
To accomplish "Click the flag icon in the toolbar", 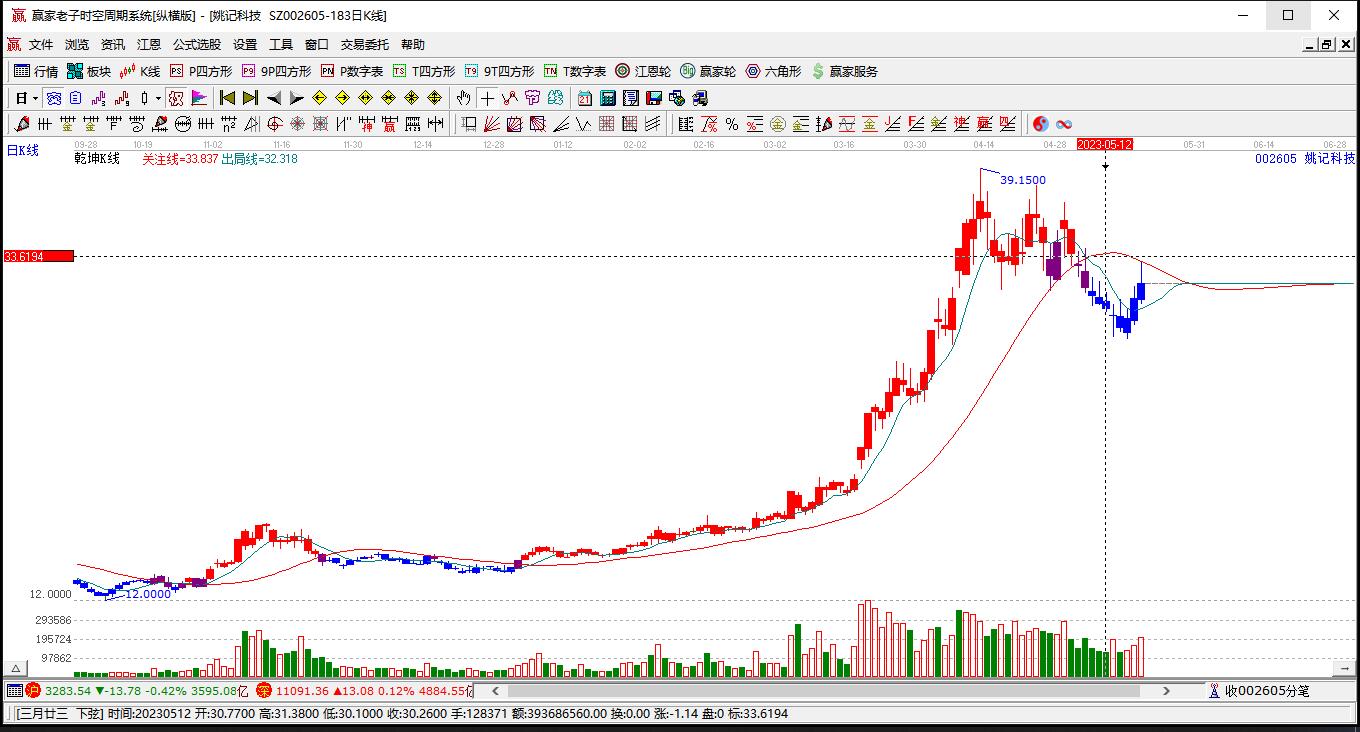I will click(199, 98).
